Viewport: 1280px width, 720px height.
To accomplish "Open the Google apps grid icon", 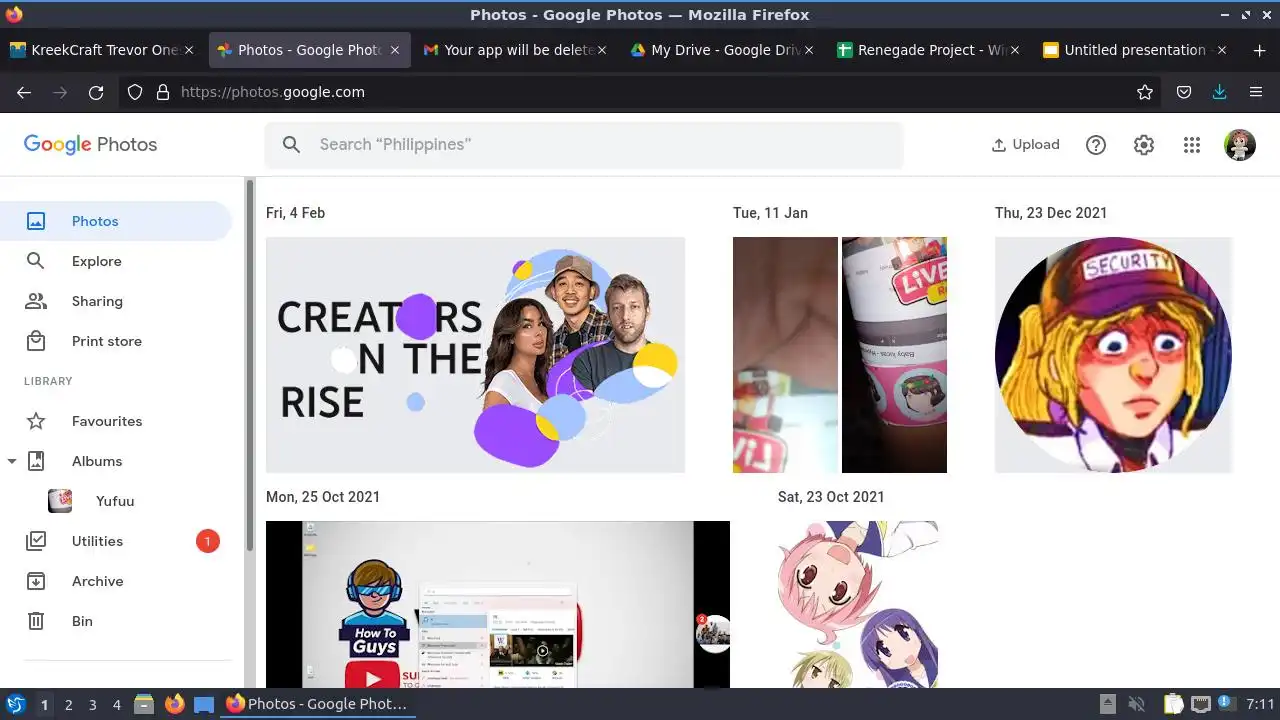I will (1191, 145).
